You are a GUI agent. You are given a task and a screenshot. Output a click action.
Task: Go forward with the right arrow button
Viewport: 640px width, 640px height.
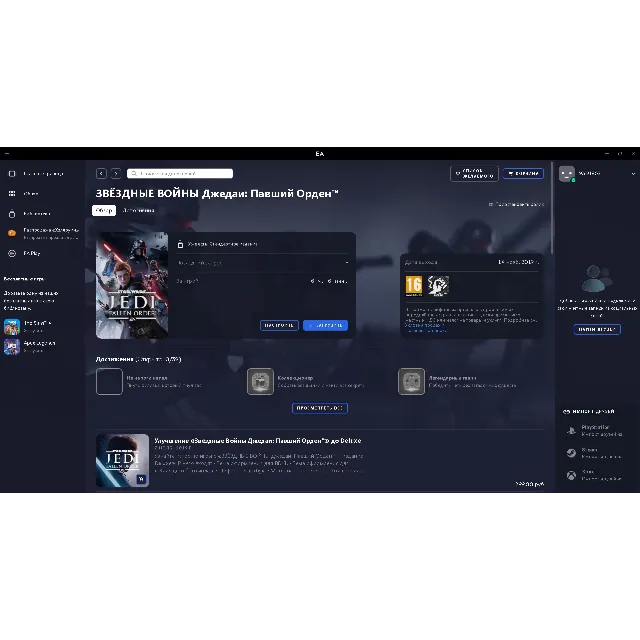[116, 173]
